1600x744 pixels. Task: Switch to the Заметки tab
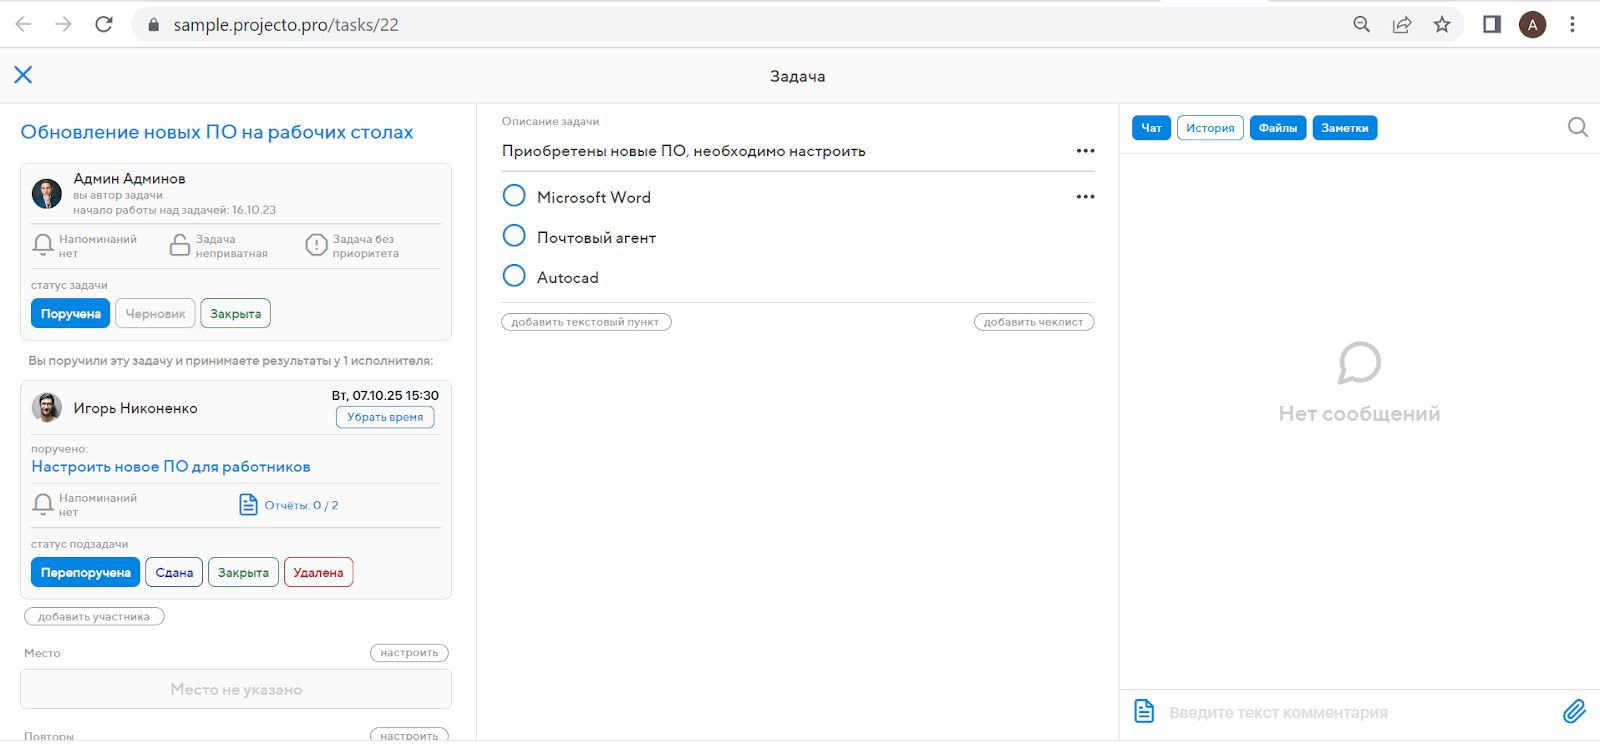[1345, 128]
